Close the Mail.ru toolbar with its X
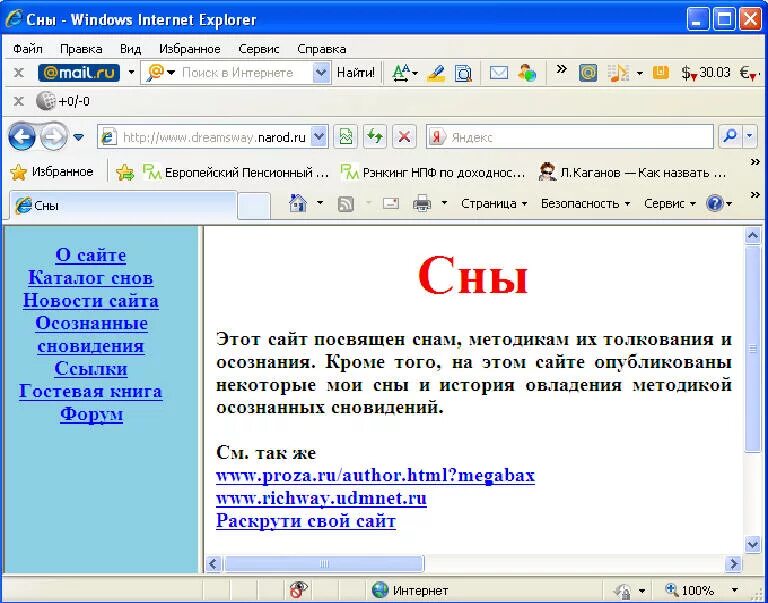768x603 pixels. (19, 73)
